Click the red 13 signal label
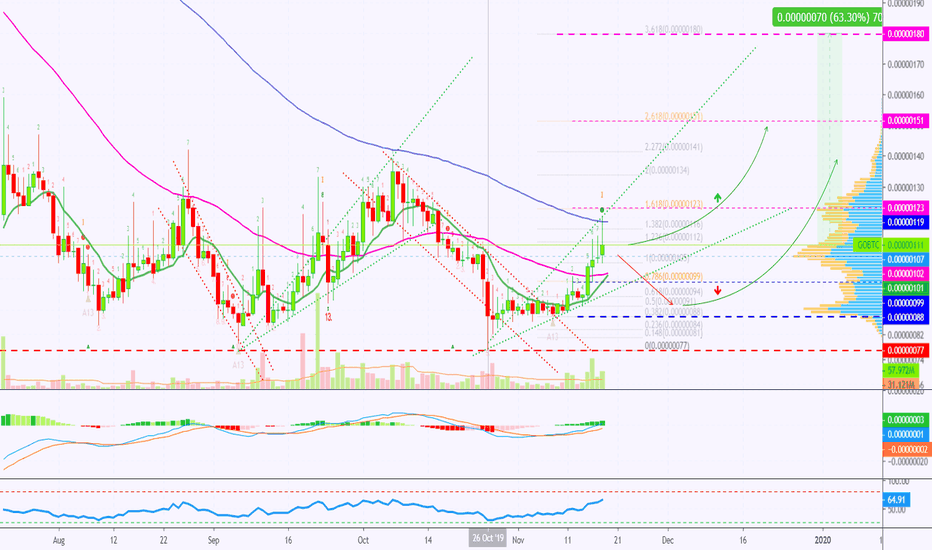 tap(328, 317)
